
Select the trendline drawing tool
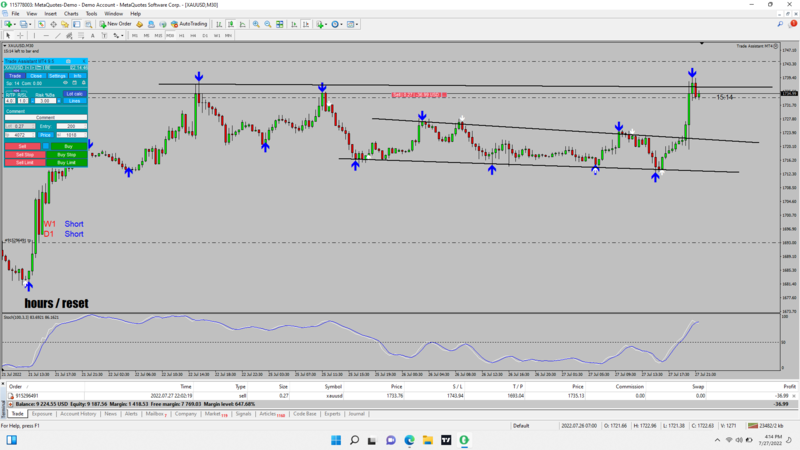[x=58, y=36]
